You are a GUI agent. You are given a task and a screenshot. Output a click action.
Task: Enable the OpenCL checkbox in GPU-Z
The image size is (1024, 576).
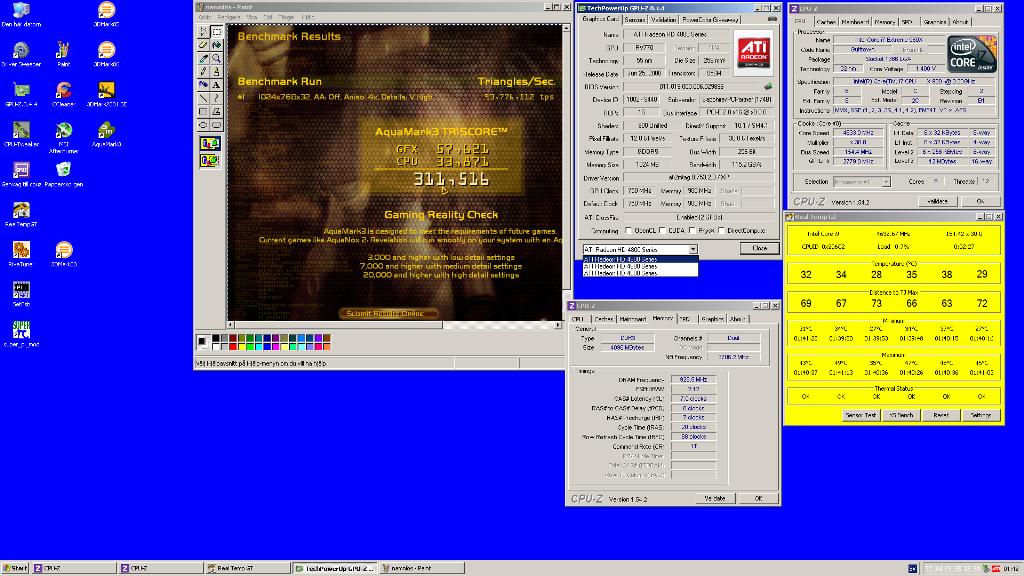pos(628,231)
